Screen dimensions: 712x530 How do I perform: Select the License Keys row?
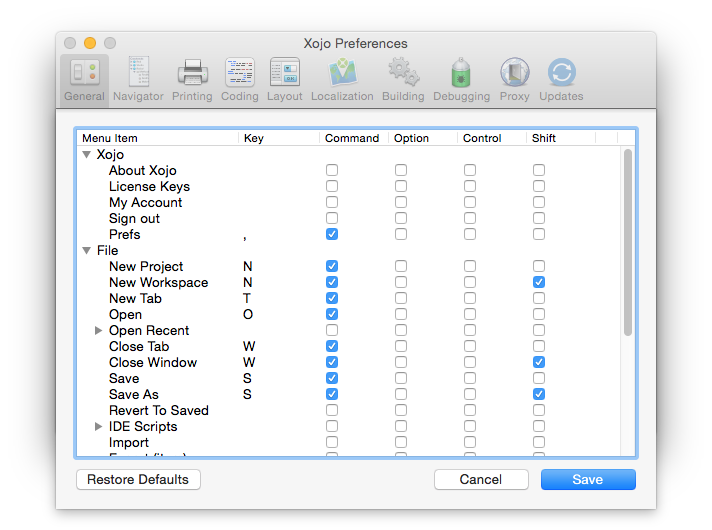coord(348,186)
